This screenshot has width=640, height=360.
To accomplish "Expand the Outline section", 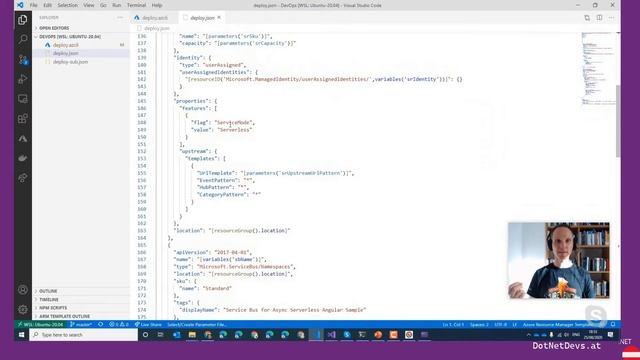I will pyautogui.click(x=81, y=291).
